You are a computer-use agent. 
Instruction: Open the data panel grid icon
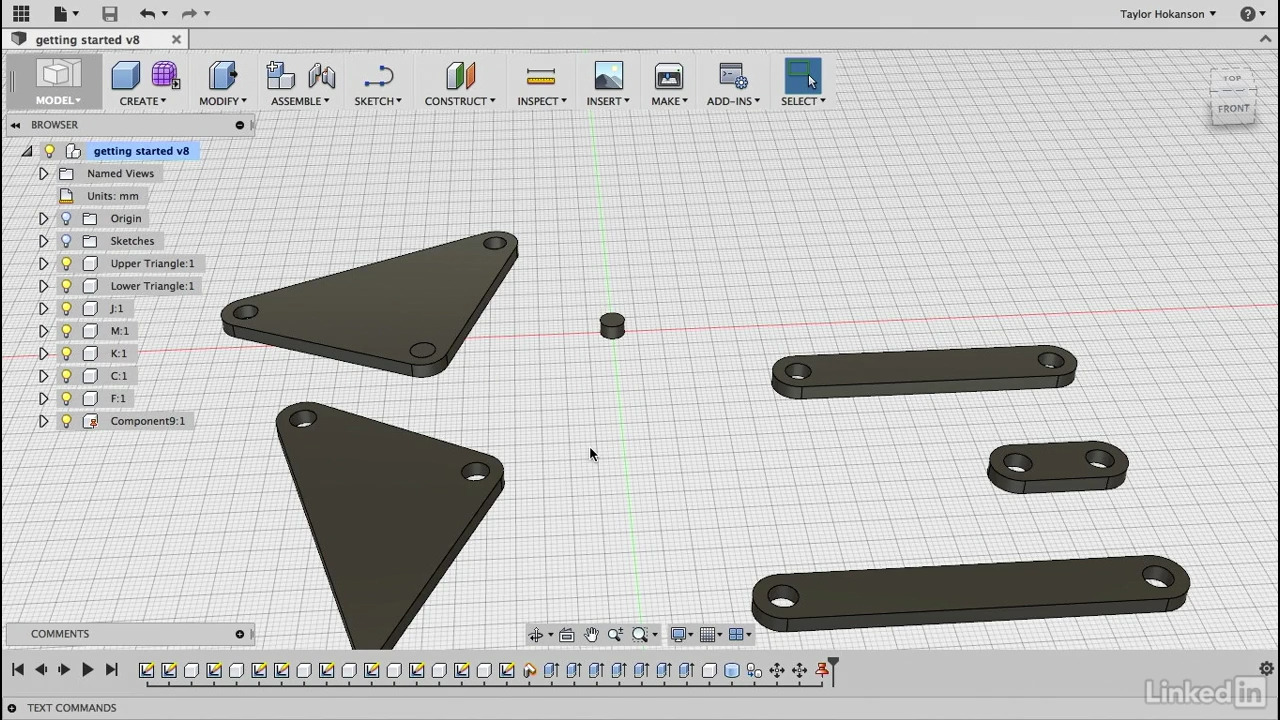[x=21, y=14]
